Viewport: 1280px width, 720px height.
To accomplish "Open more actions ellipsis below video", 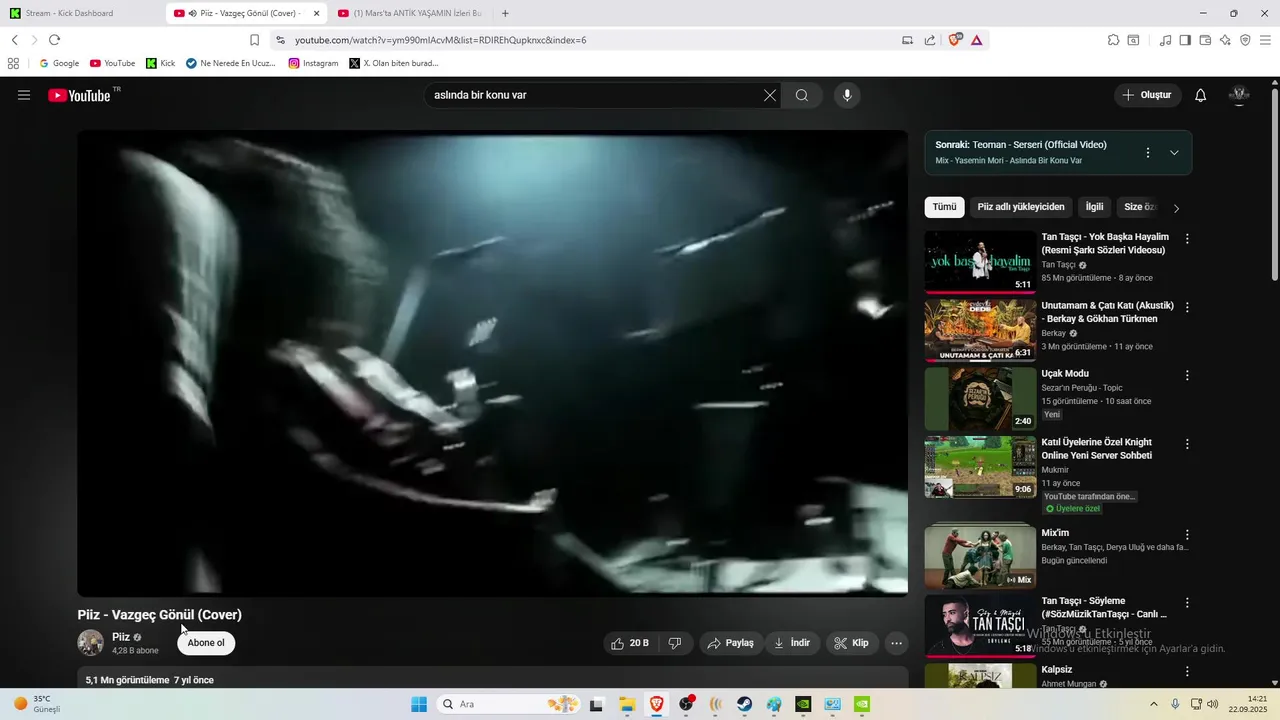I will coord(897,643).
